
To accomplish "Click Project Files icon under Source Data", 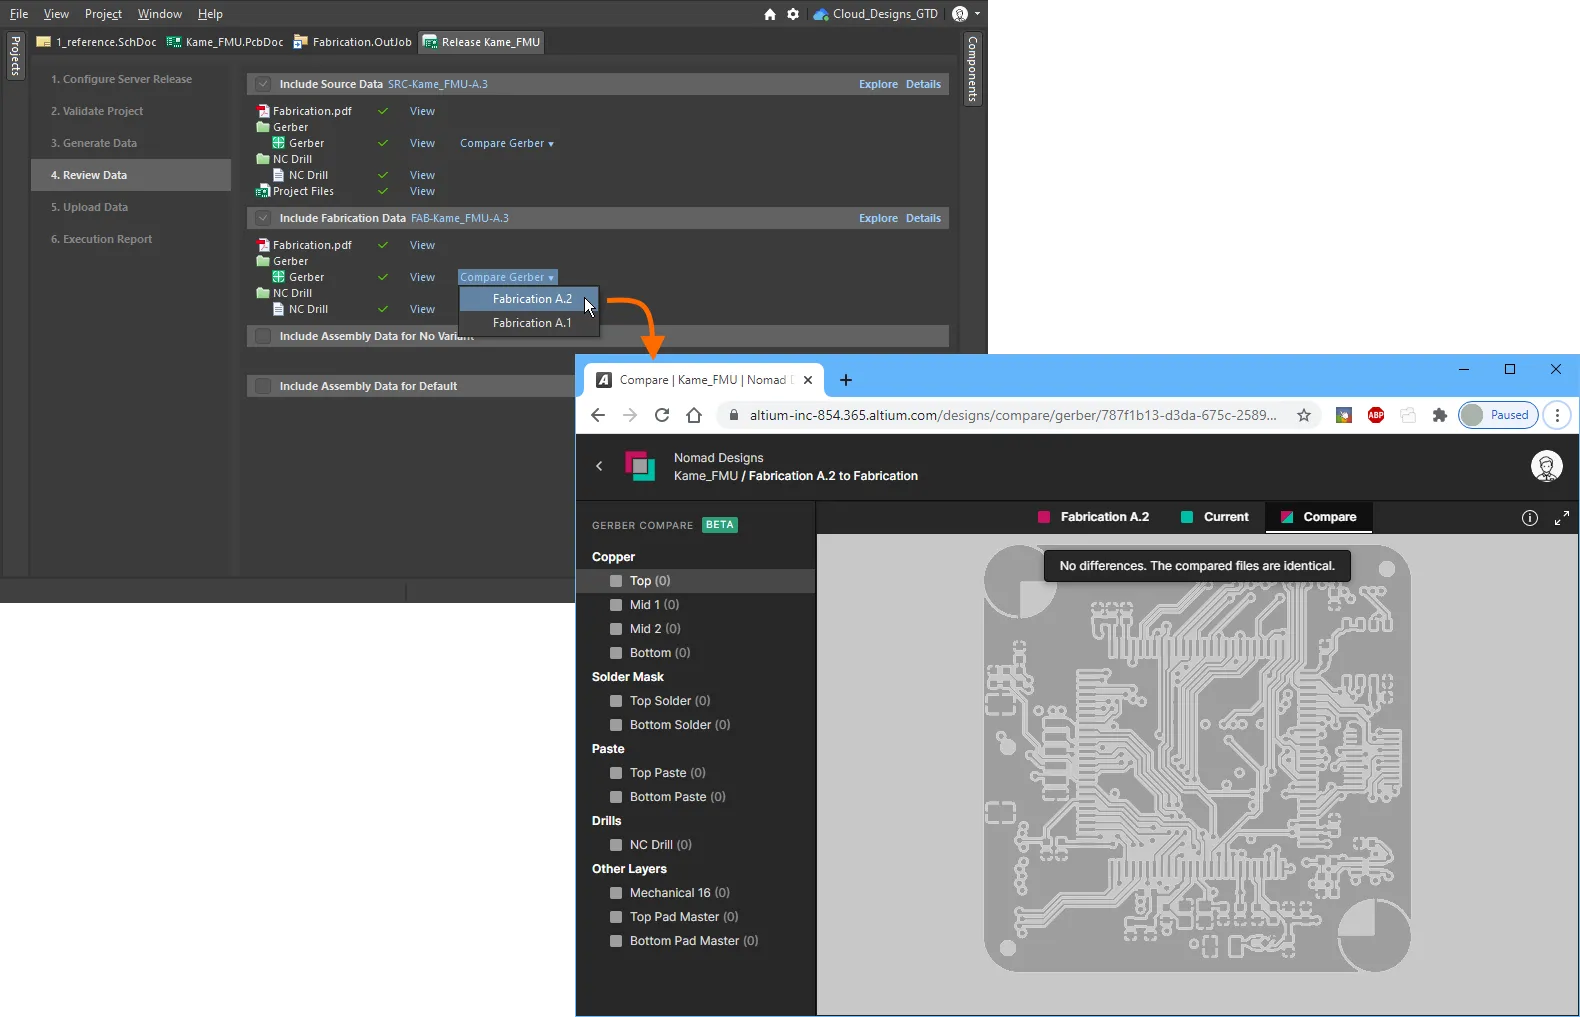I will pos(263,191).
